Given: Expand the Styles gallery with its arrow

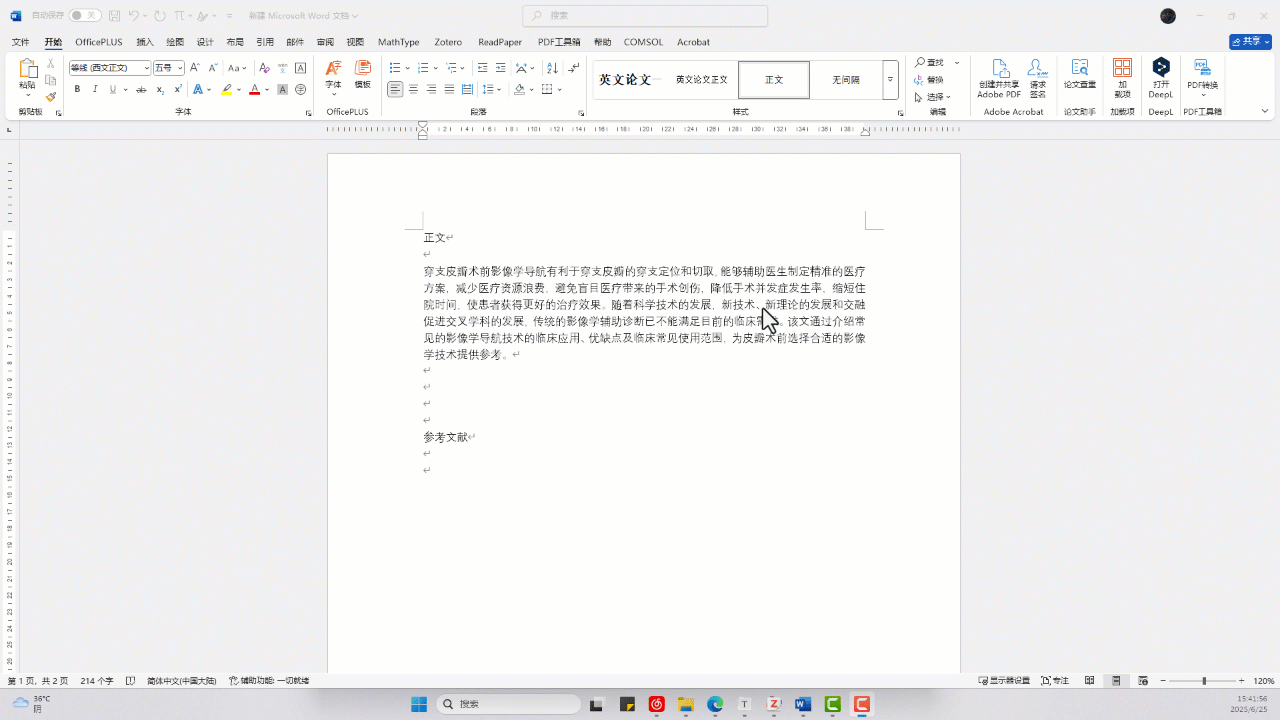Looking at the screenshot, I should pyautogui.click(x=889, y=79).
